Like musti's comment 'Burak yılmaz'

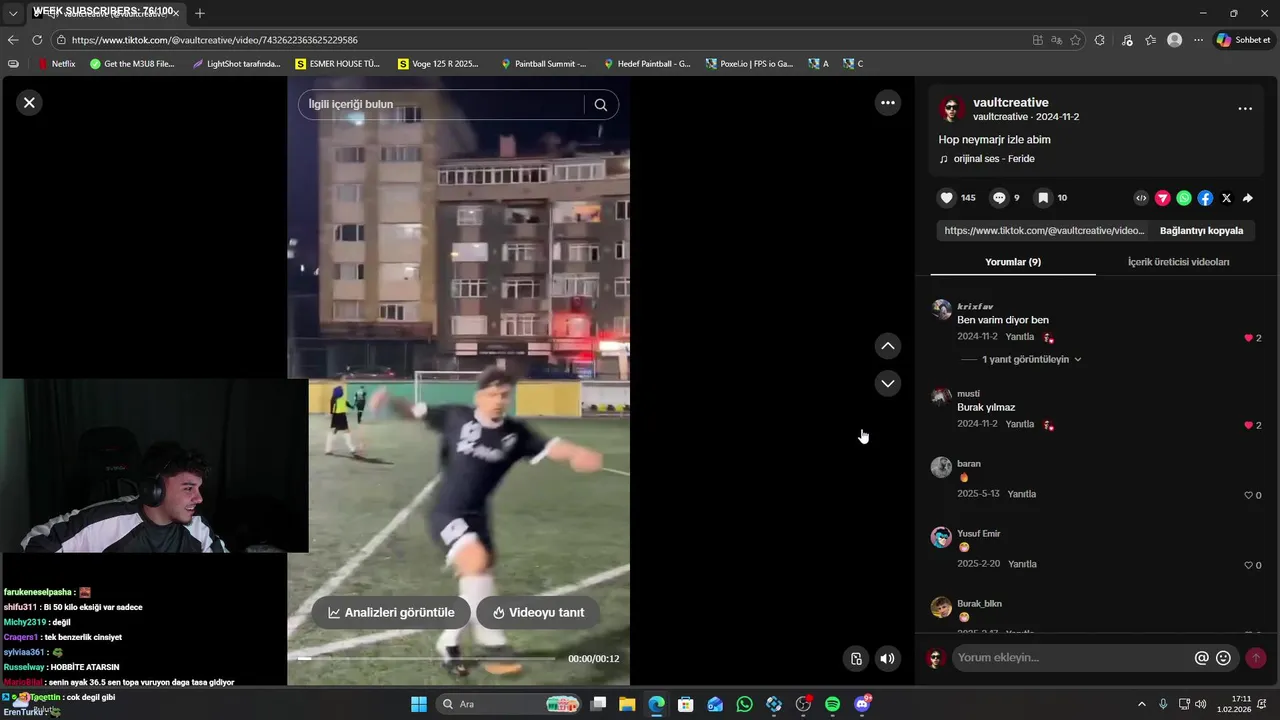click(1248, 425)
